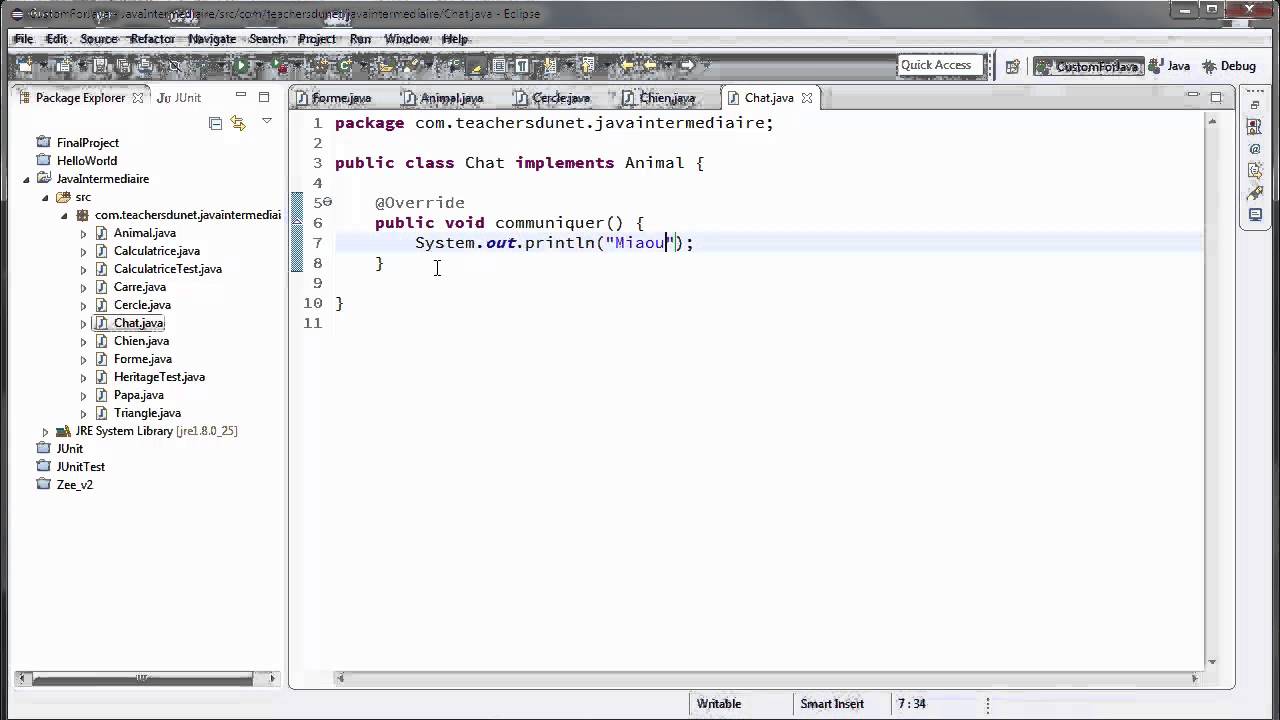Close the Package Explorer tab
This screenshot has width=1280, height=720.
137,98
